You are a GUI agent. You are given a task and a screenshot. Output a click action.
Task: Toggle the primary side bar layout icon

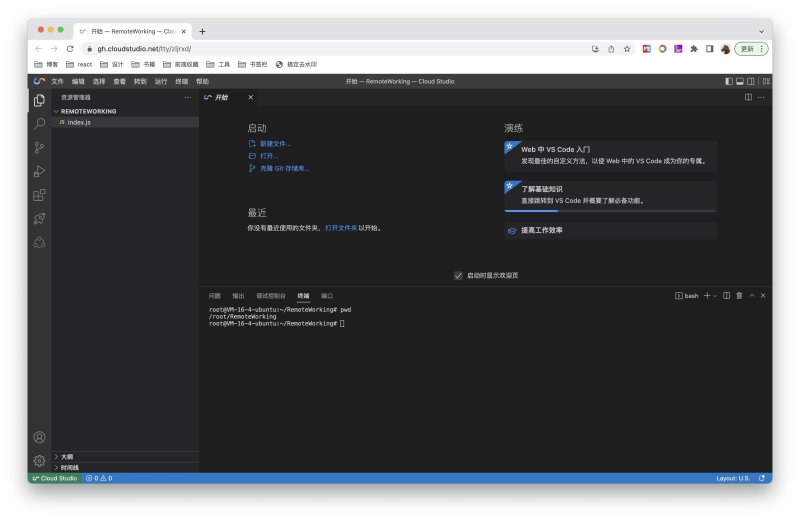pyautogui.click(x=729, y=81)
